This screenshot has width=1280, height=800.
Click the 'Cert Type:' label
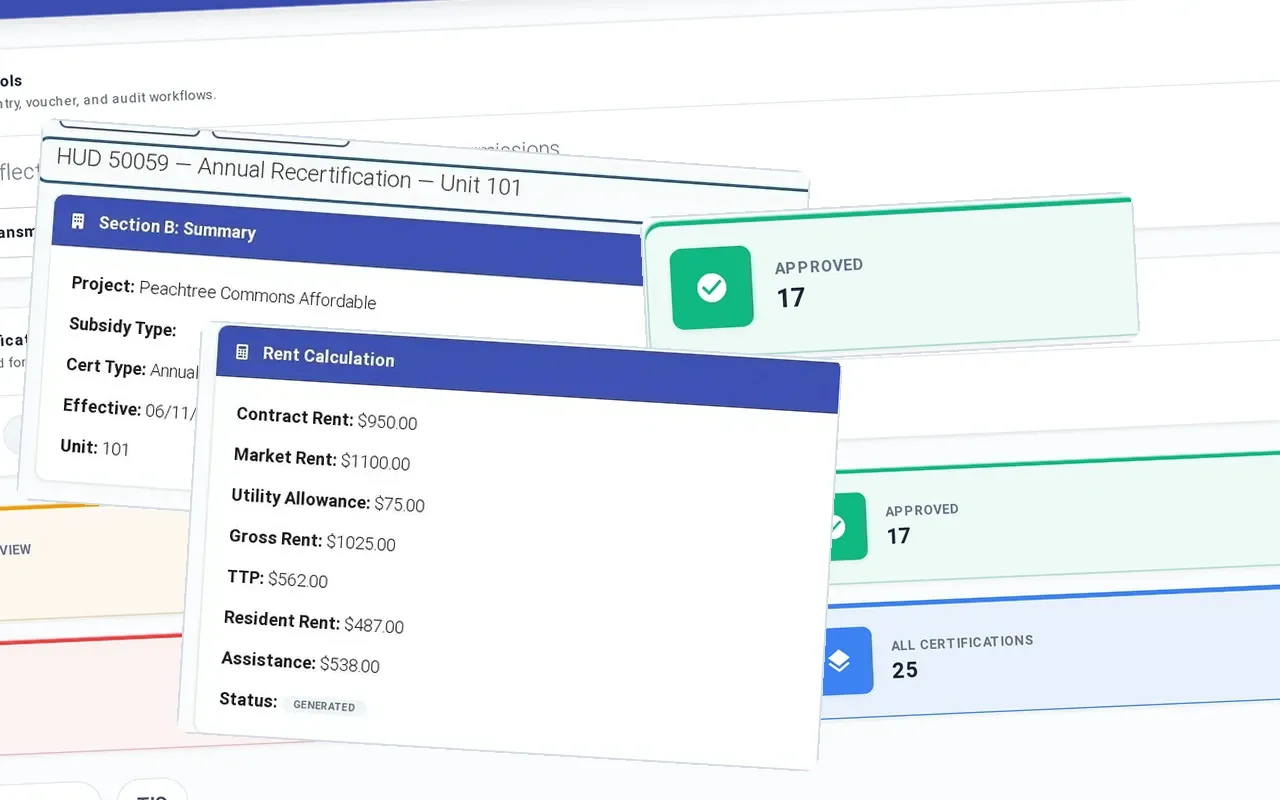coord(106,367)
